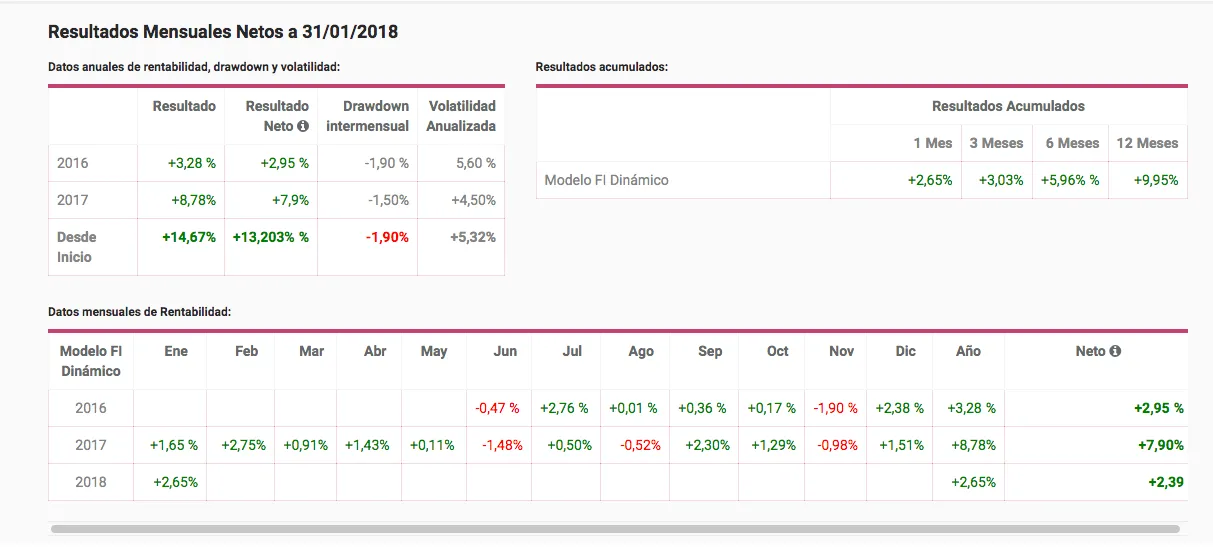Click the Modelo FI Dinámico row in accumulated results

coord(606,181)
